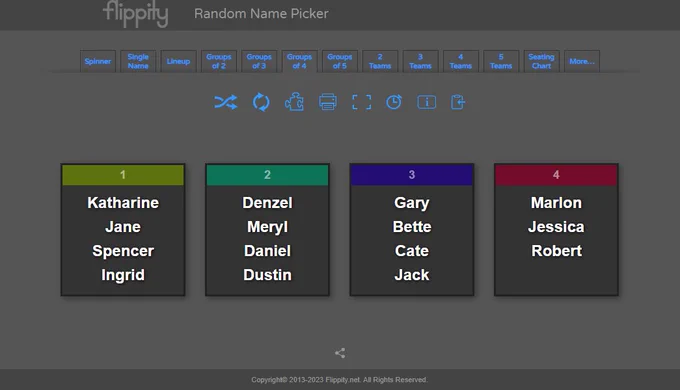680x390 pixels.
Task: Switch to the Spinner tab
Action: 98,61
